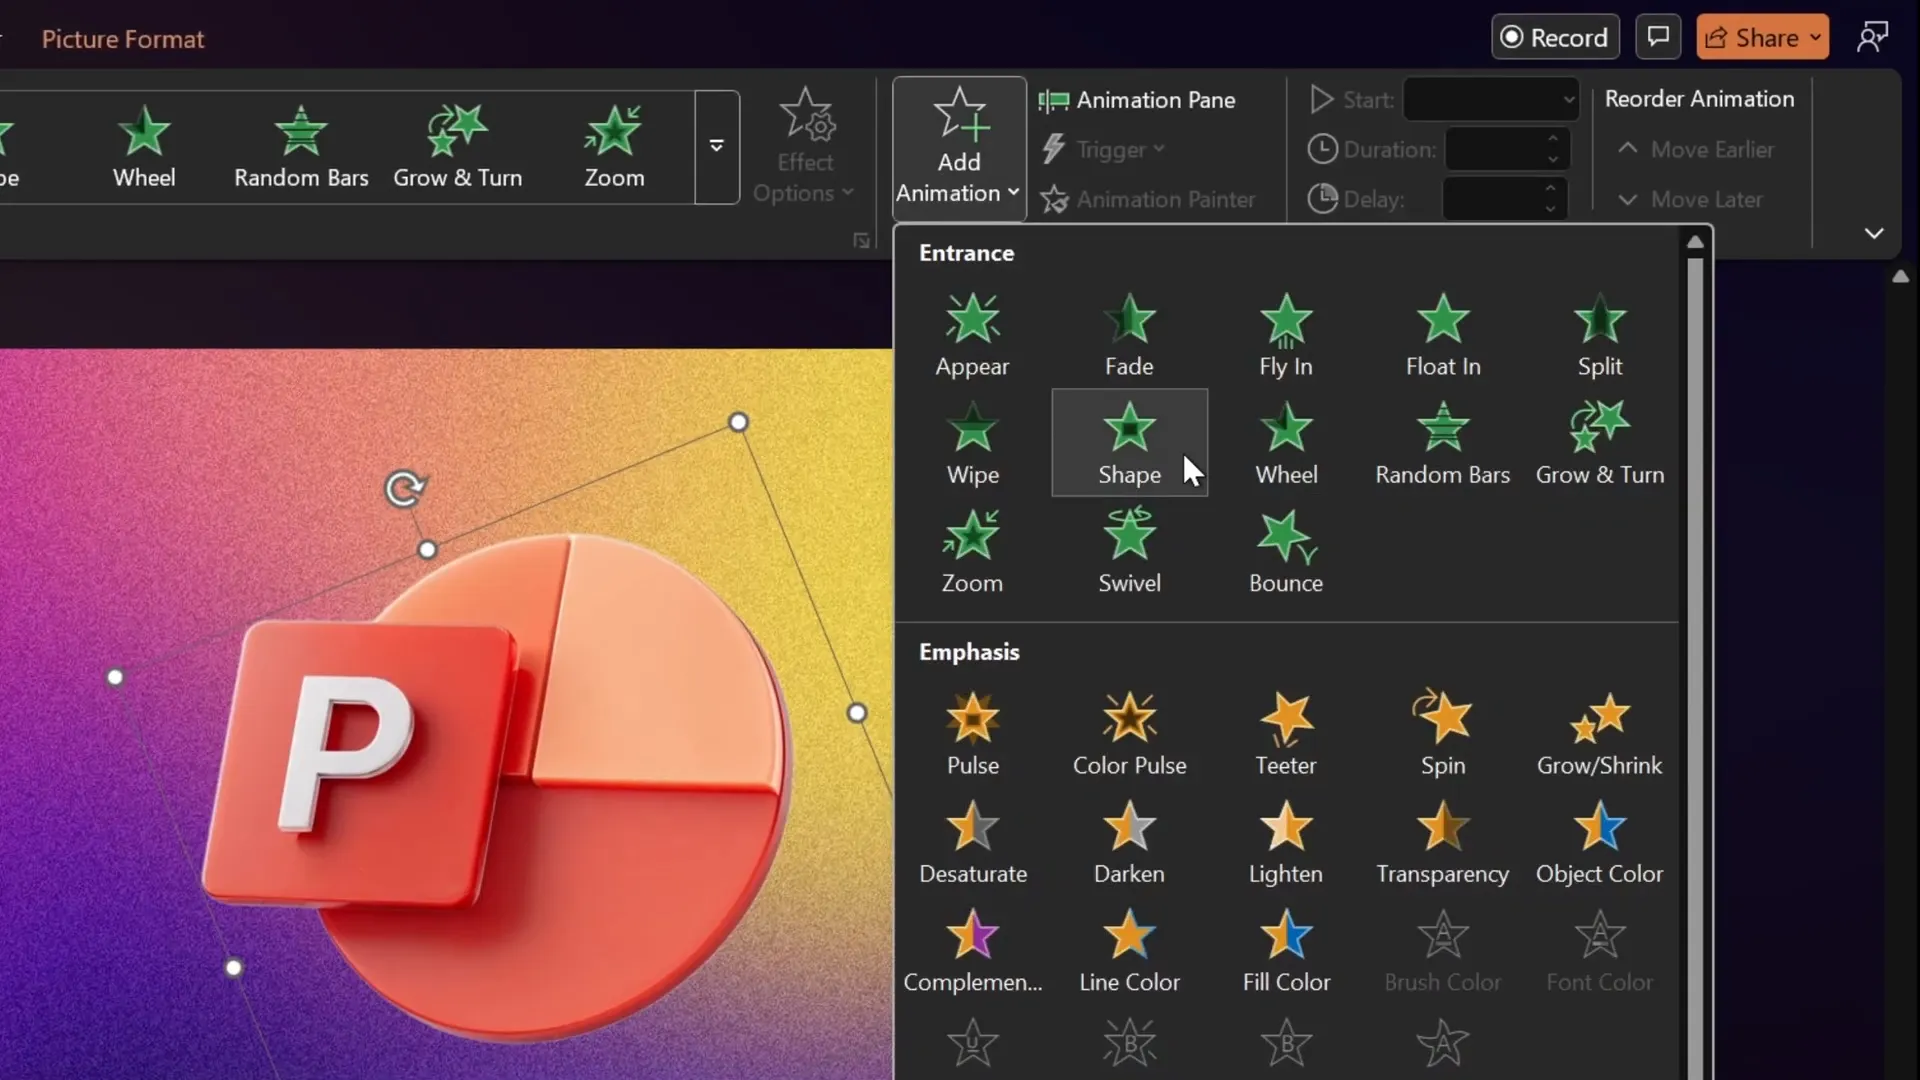Pick the Float In entrance animation
1920x1080 pixels.
pyautogui.click(x=1443, y=335)
